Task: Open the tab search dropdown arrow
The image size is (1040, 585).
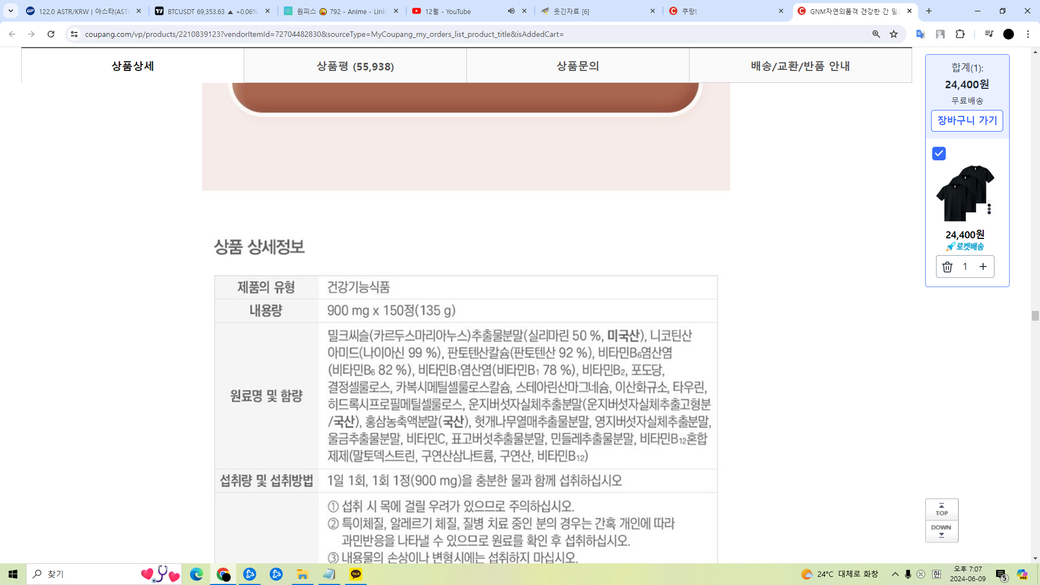Action: click(x=11, y=11)
